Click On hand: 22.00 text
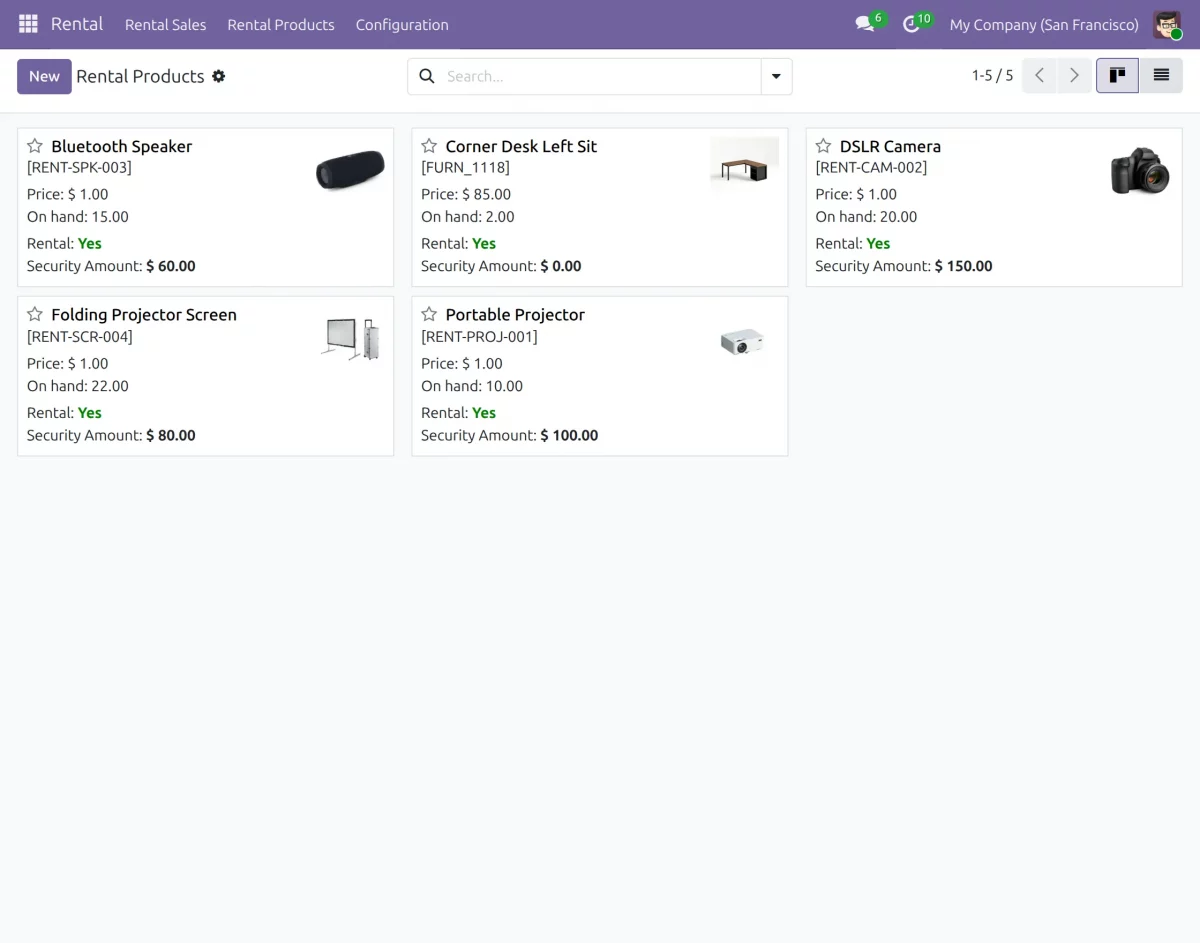Screen dimensions: 1200x943 coord(78,385)
